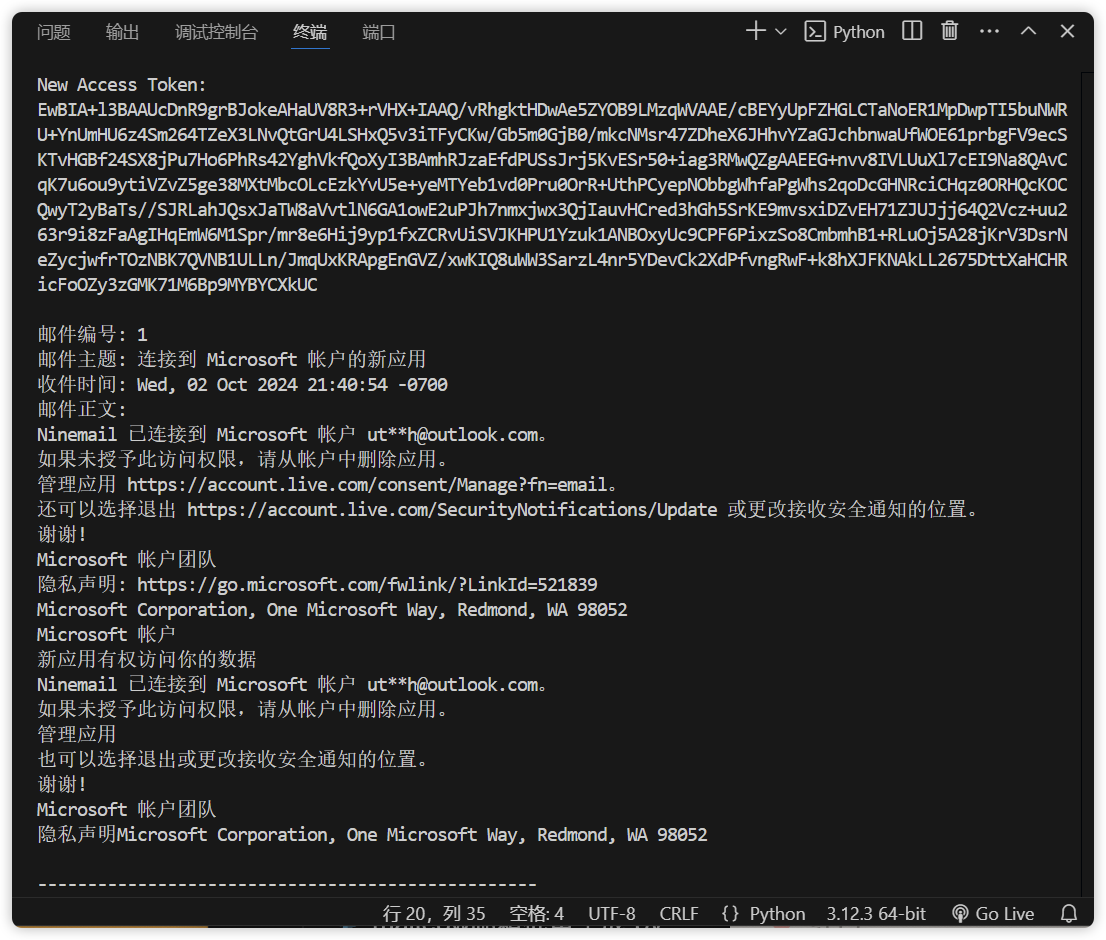Maximize panel size with chevron up
The height and width of the screenshot is (940, 1106).
coord(1028,32)
